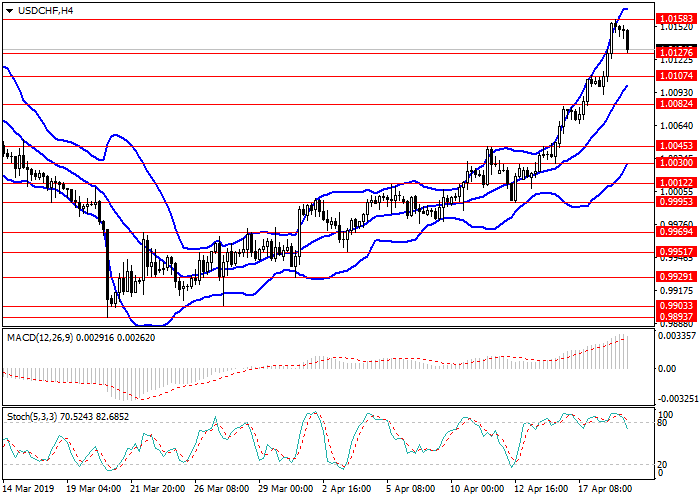The height and width of the screenshot is (500, 700).
Task: Select the 0.99953 red price label
Action: pos(677,201)
